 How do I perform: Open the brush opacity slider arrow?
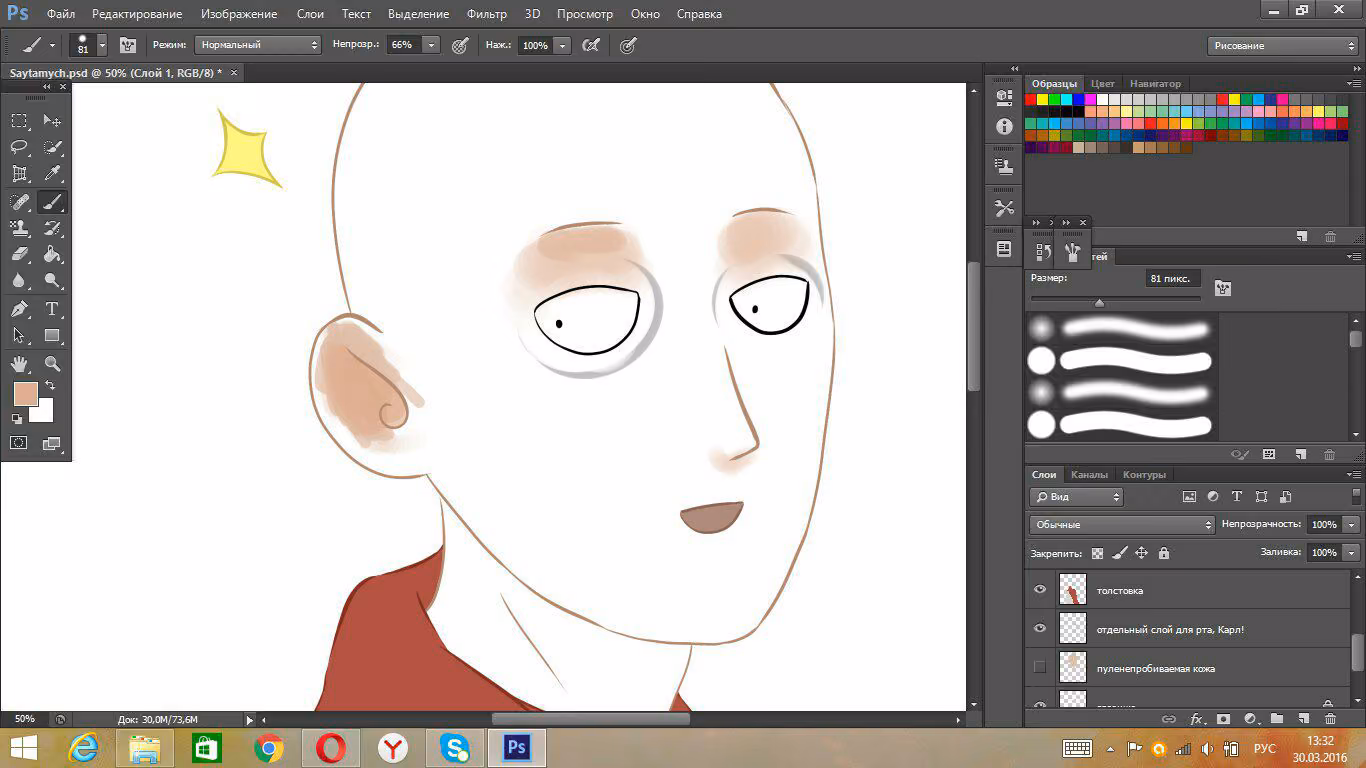(x=431, y=45)
